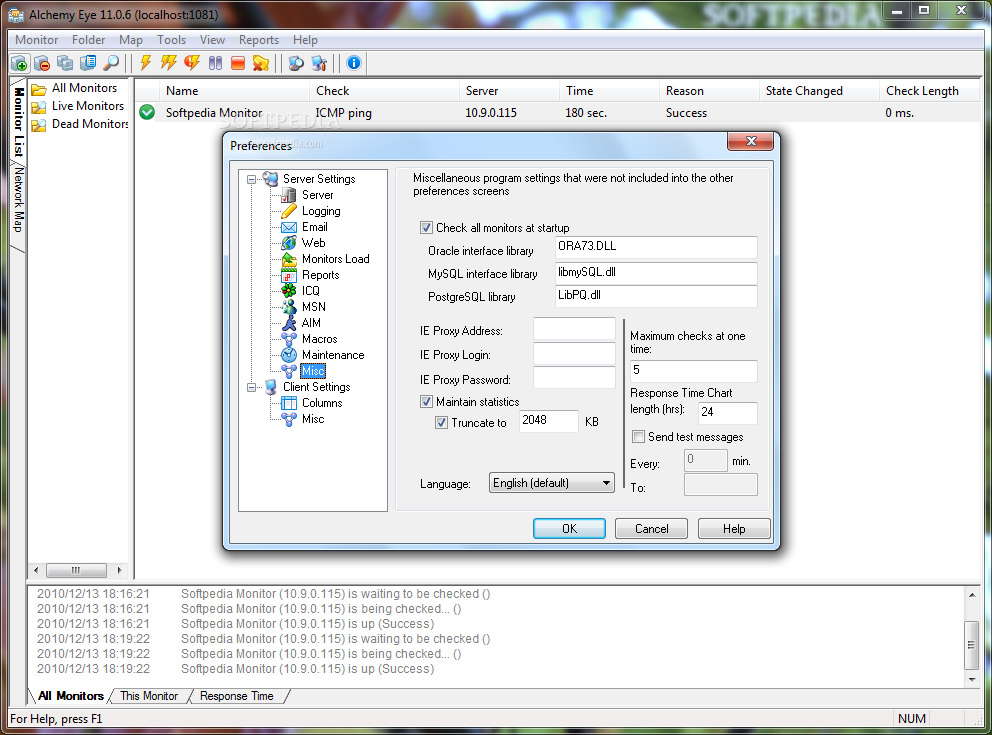
Task: Toggle Maintain statistics checkbox
Action: pyautogui.click(x=426, y=402)
